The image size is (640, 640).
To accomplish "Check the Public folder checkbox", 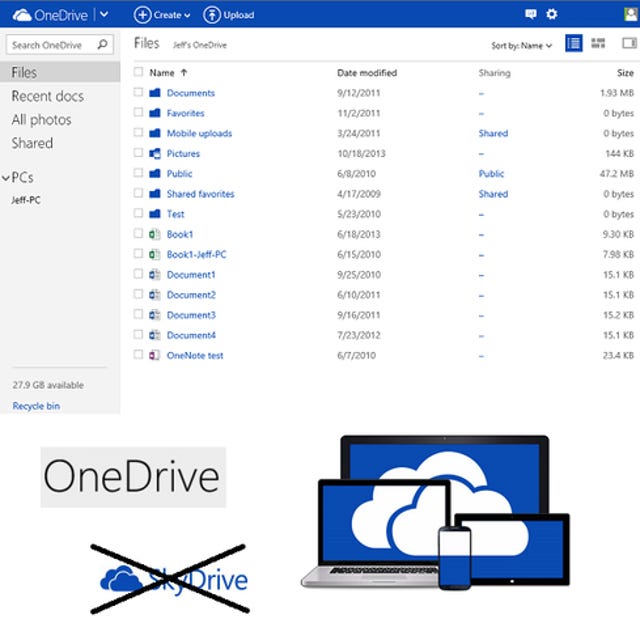I will pos(138,173).
